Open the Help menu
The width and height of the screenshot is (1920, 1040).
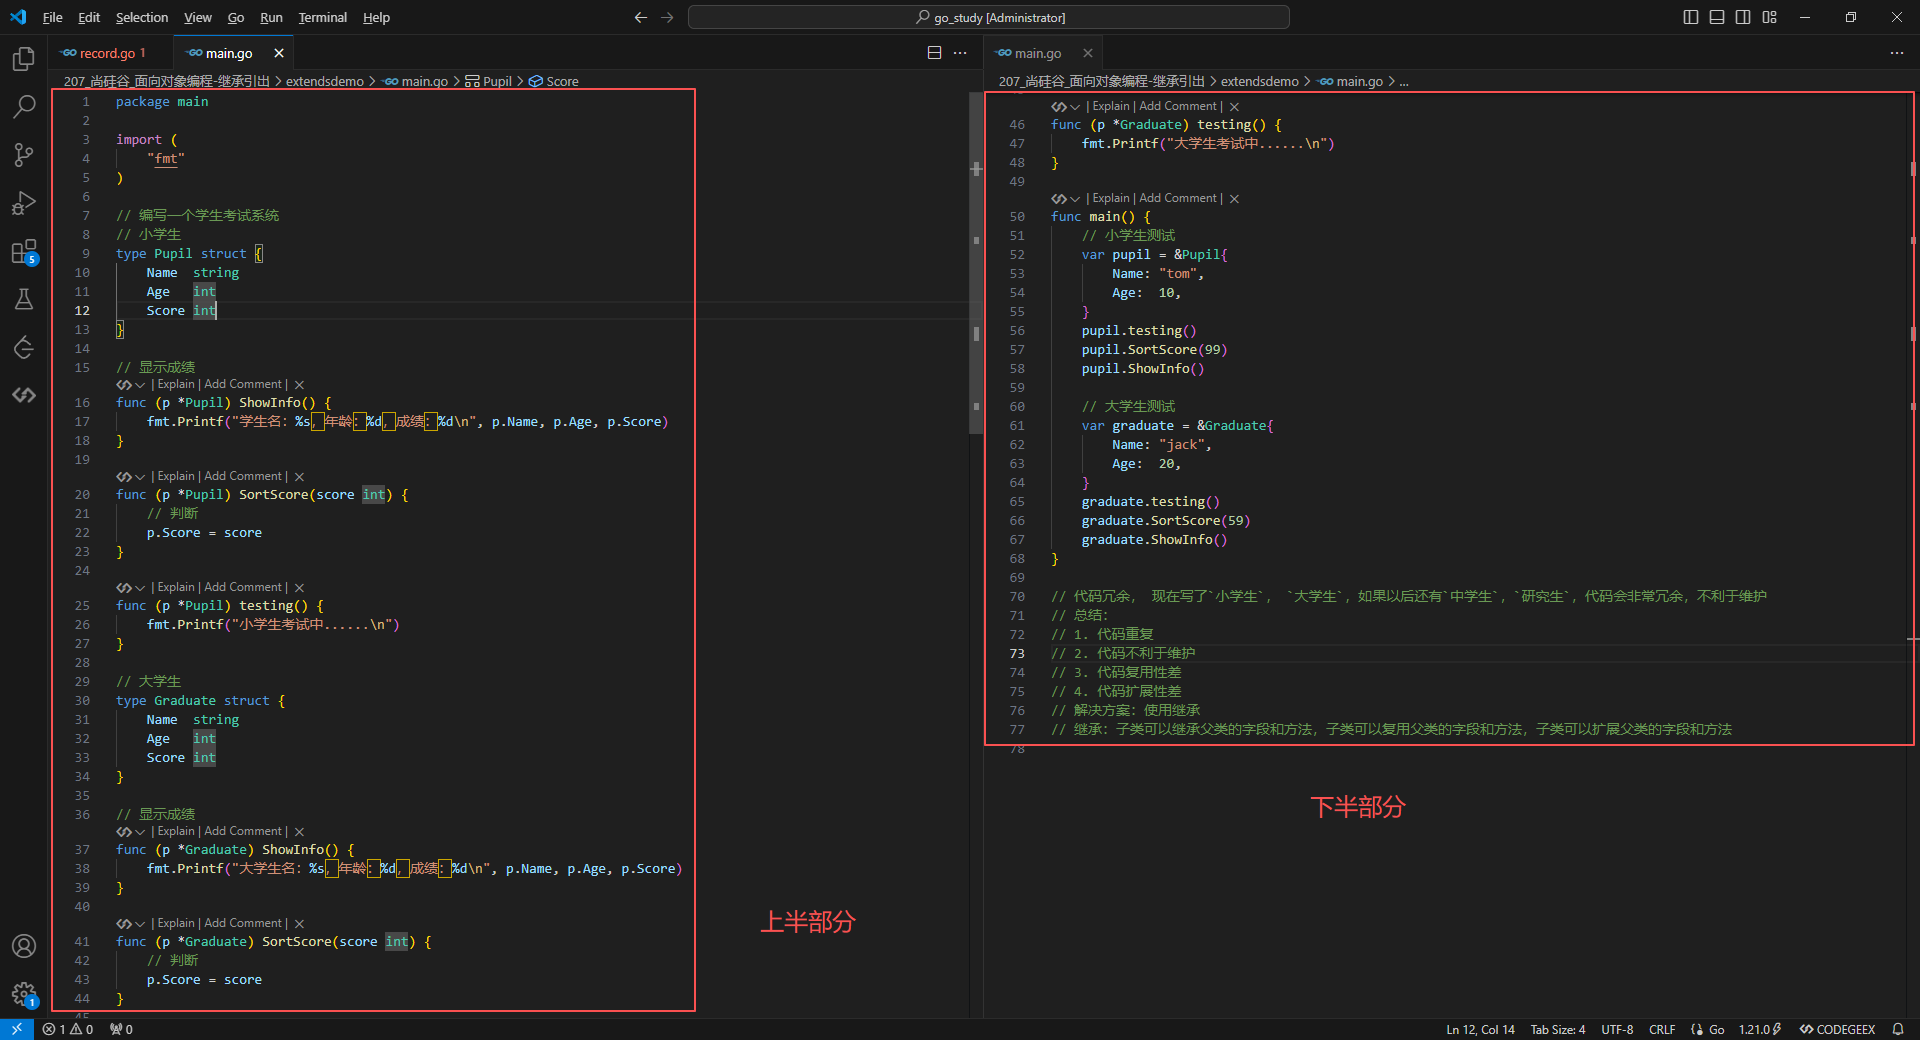[x=376, y=17]
